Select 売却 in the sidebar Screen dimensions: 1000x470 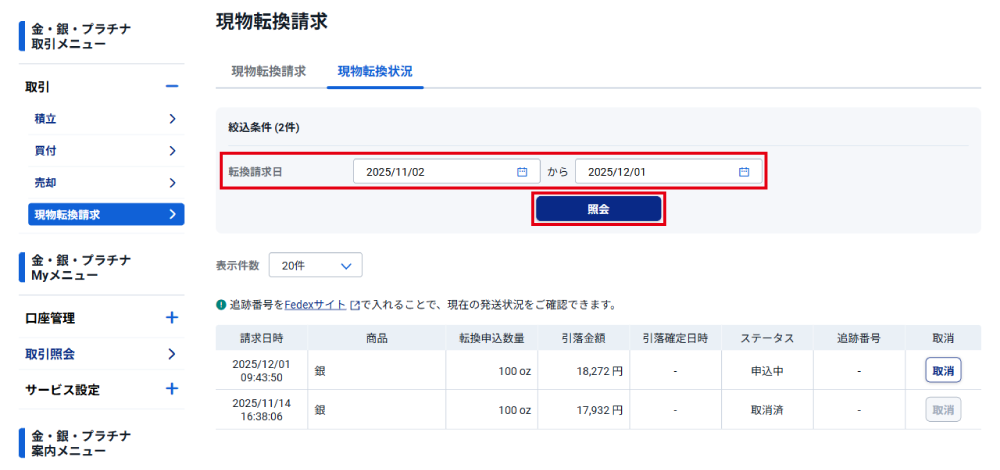click(x=105, y=183)
